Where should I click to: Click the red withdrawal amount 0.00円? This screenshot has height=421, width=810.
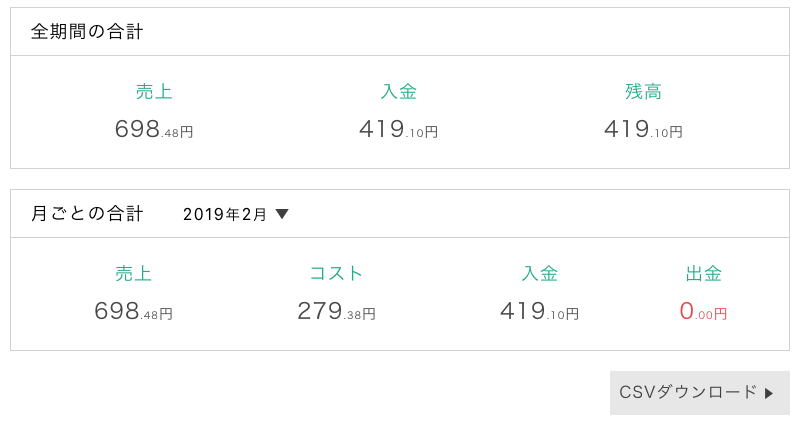704,311
